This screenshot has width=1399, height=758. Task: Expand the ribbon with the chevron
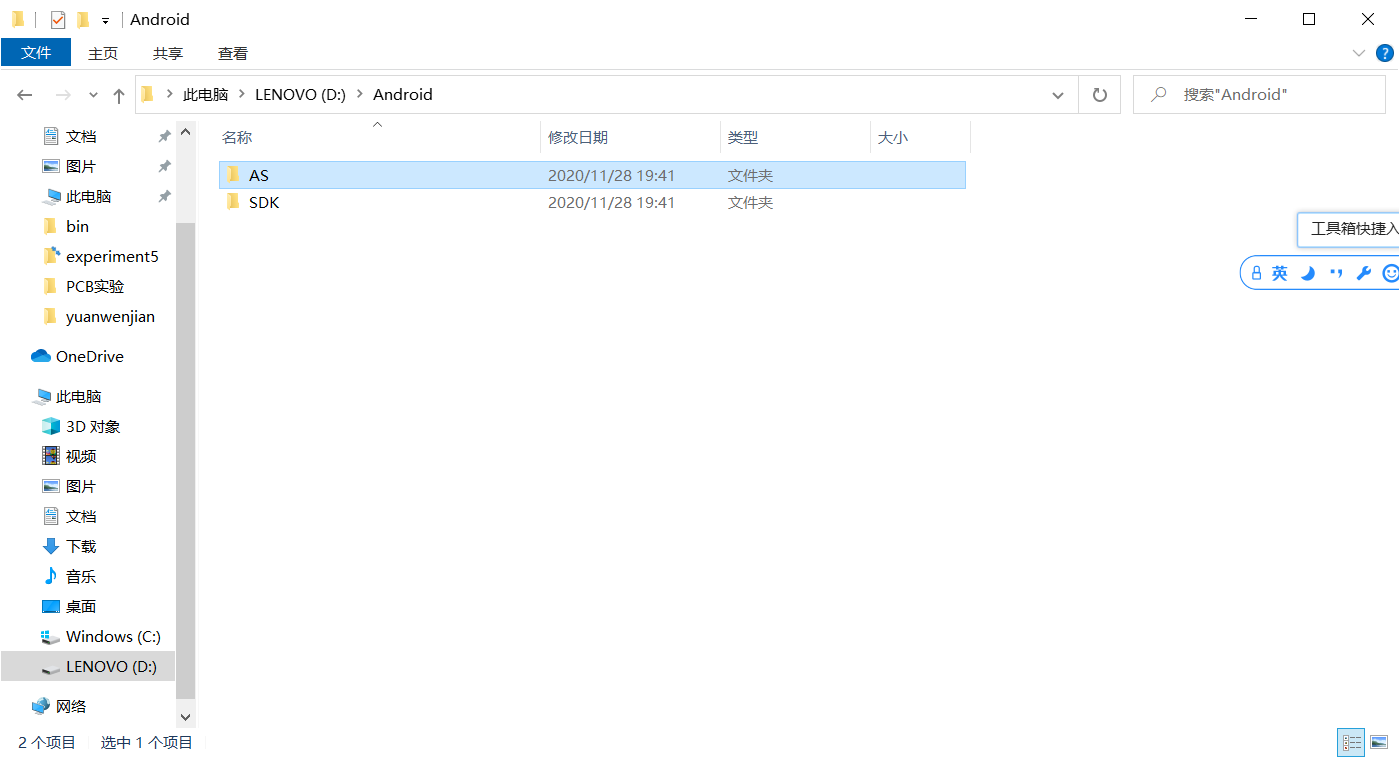coord(1359,53)
